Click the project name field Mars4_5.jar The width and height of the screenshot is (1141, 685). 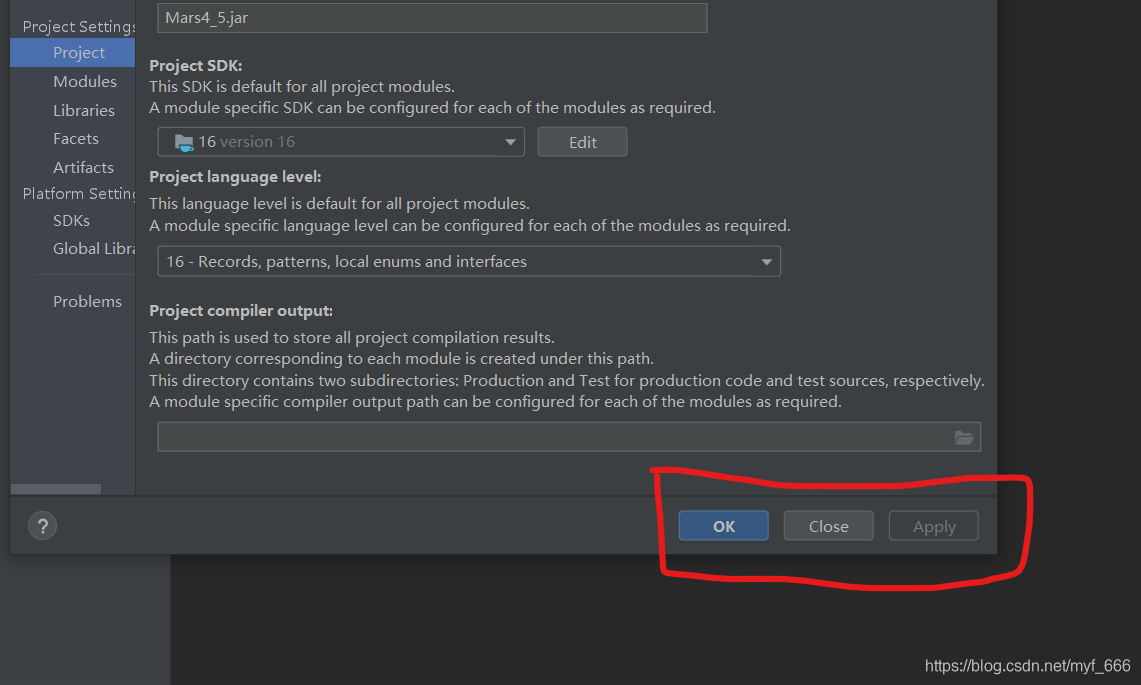pyautogui.click(x=432, y=17)
